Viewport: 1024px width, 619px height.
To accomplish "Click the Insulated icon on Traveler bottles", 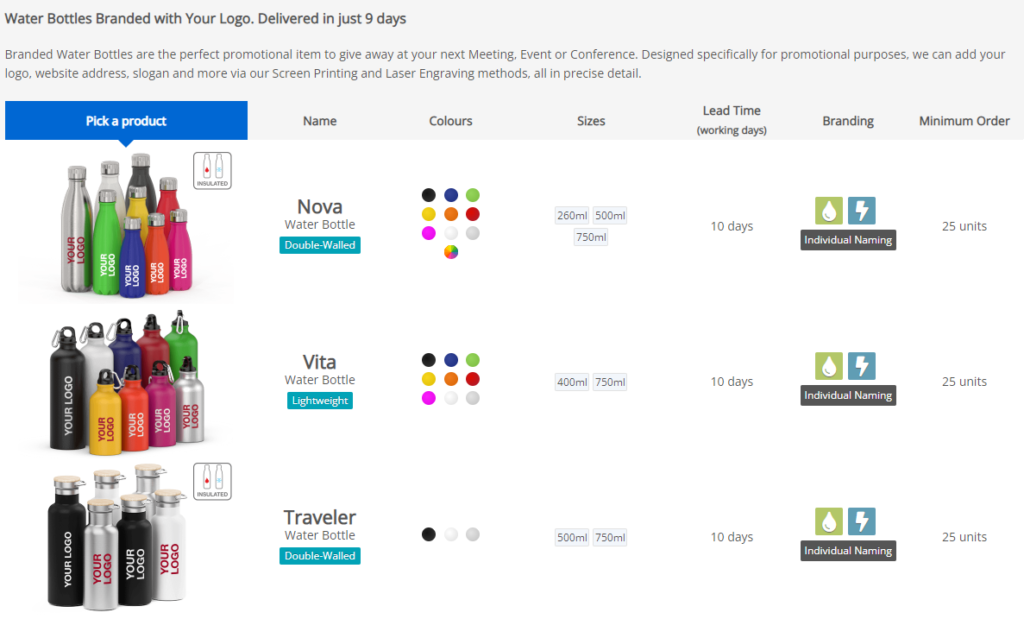I will click(212, 481).
